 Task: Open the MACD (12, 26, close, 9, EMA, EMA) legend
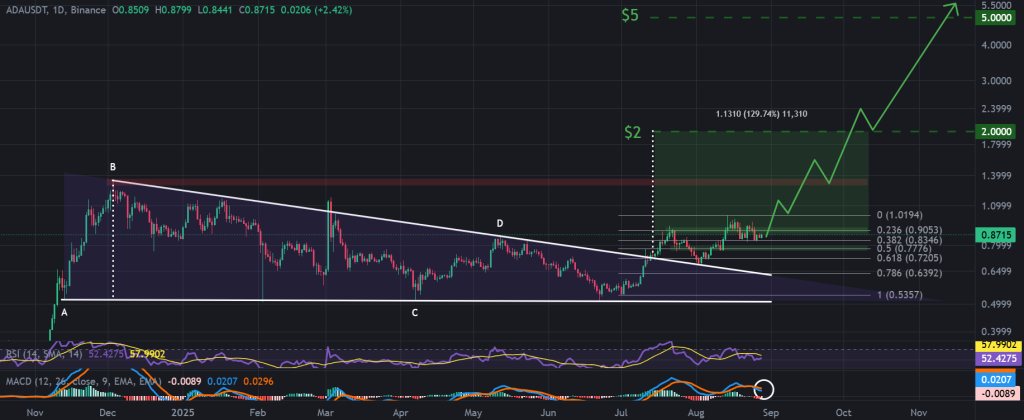point(83,380)
